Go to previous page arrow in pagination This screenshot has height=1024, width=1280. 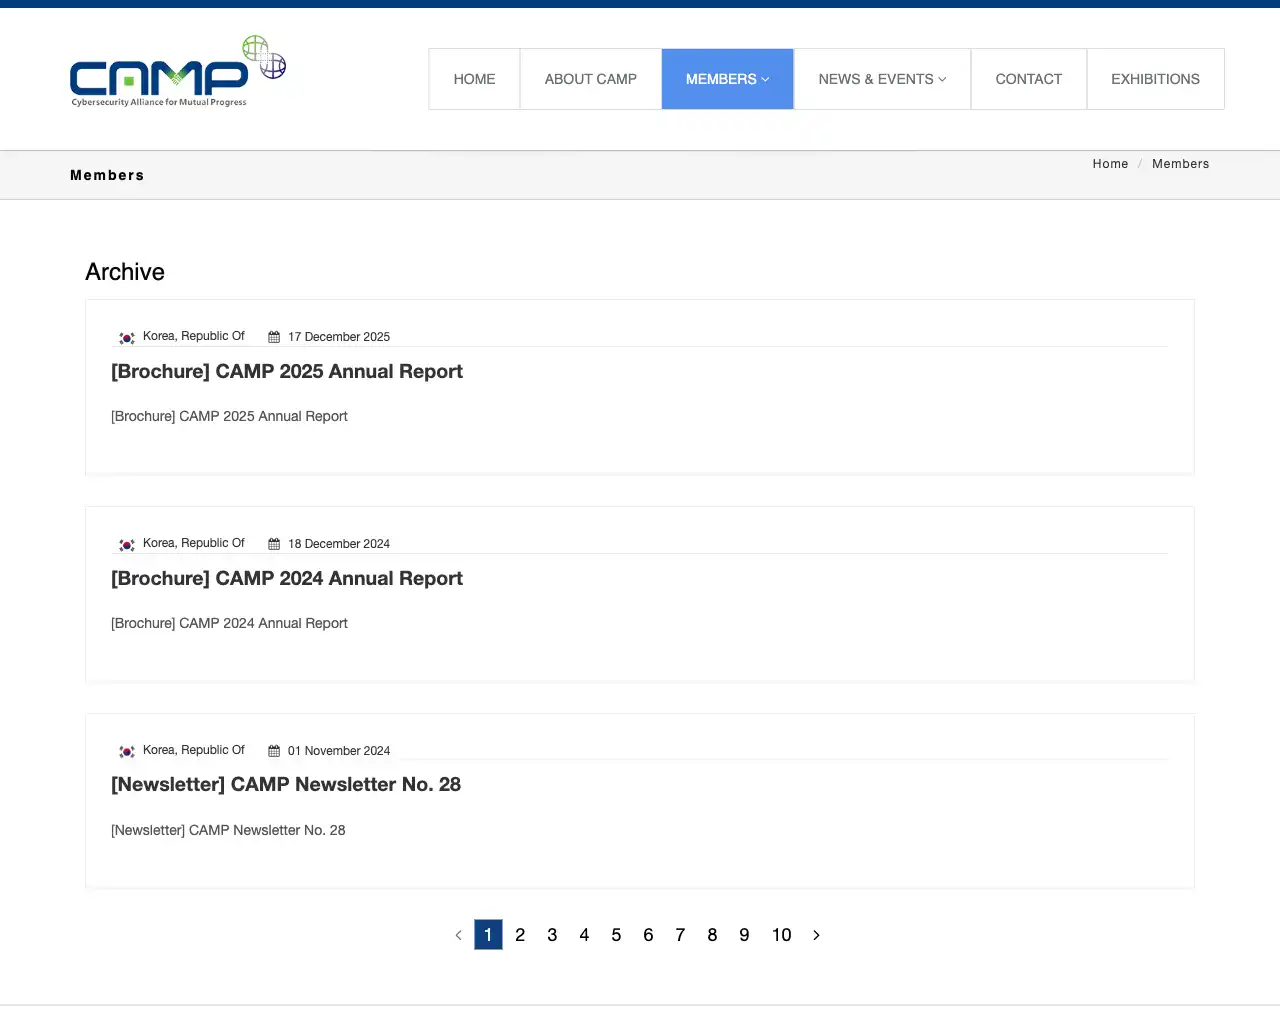click(x=458, y=935)
